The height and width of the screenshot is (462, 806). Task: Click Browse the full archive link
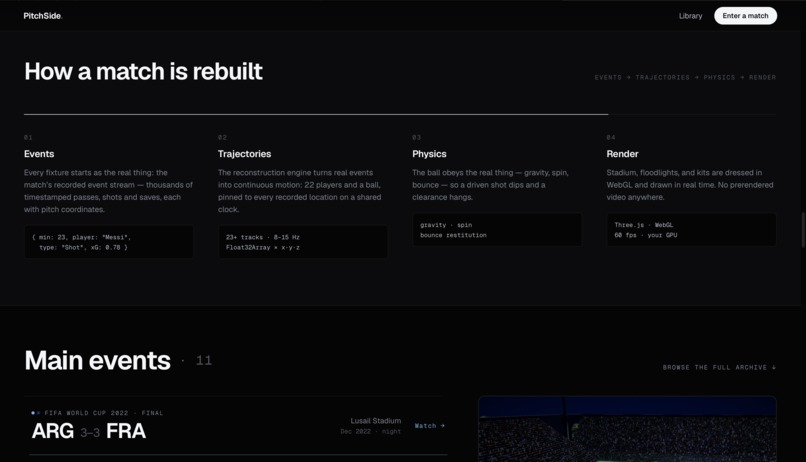tap(719, 367)
